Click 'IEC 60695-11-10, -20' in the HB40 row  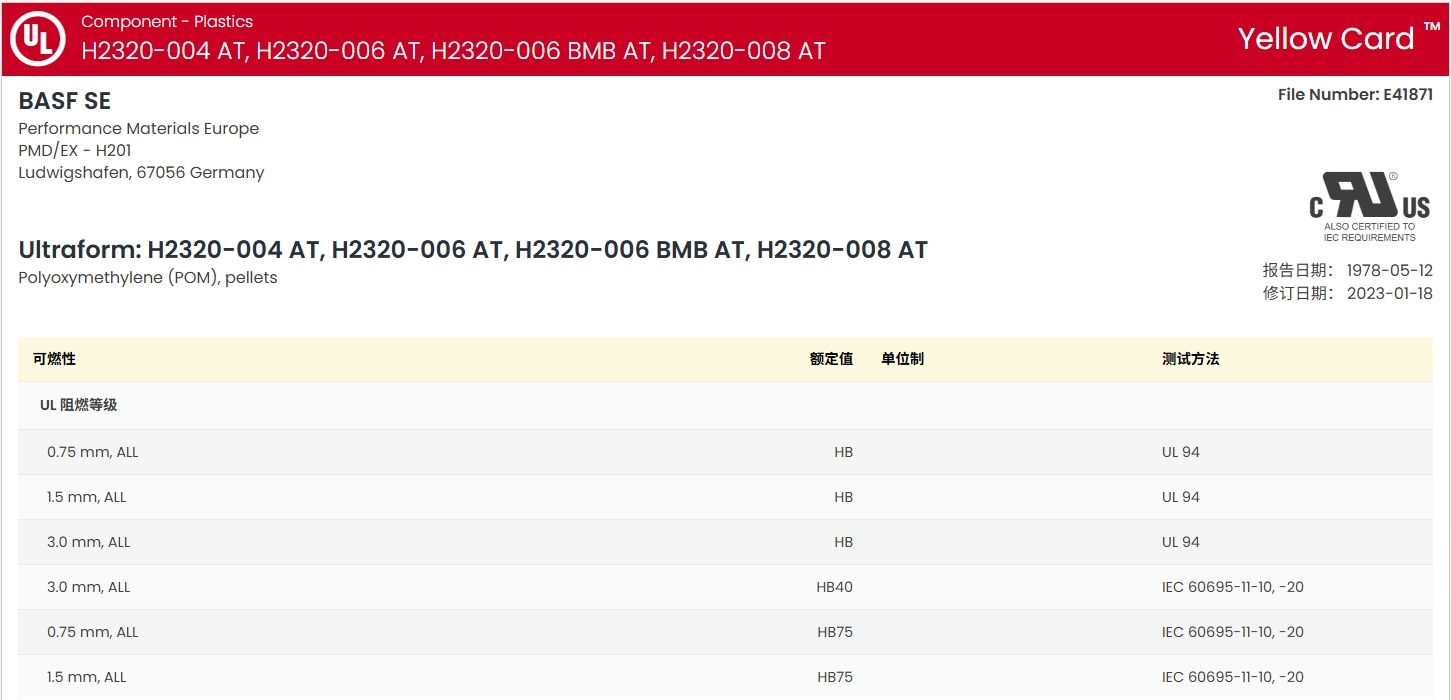click(x=1233, y=587)
